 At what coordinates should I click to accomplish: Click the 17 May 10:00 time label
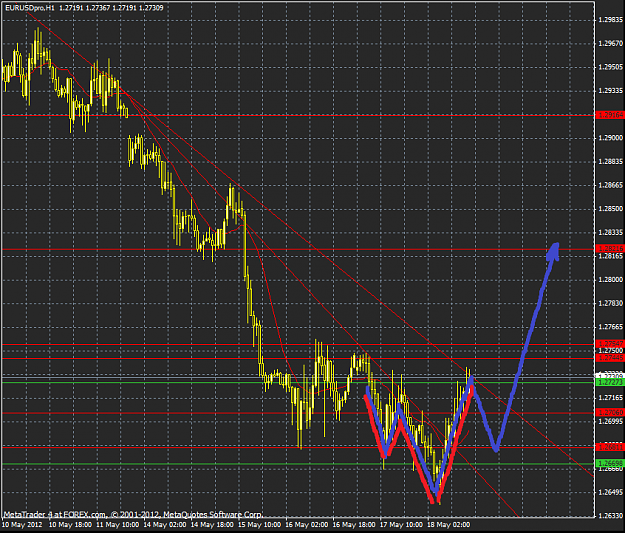401,524
